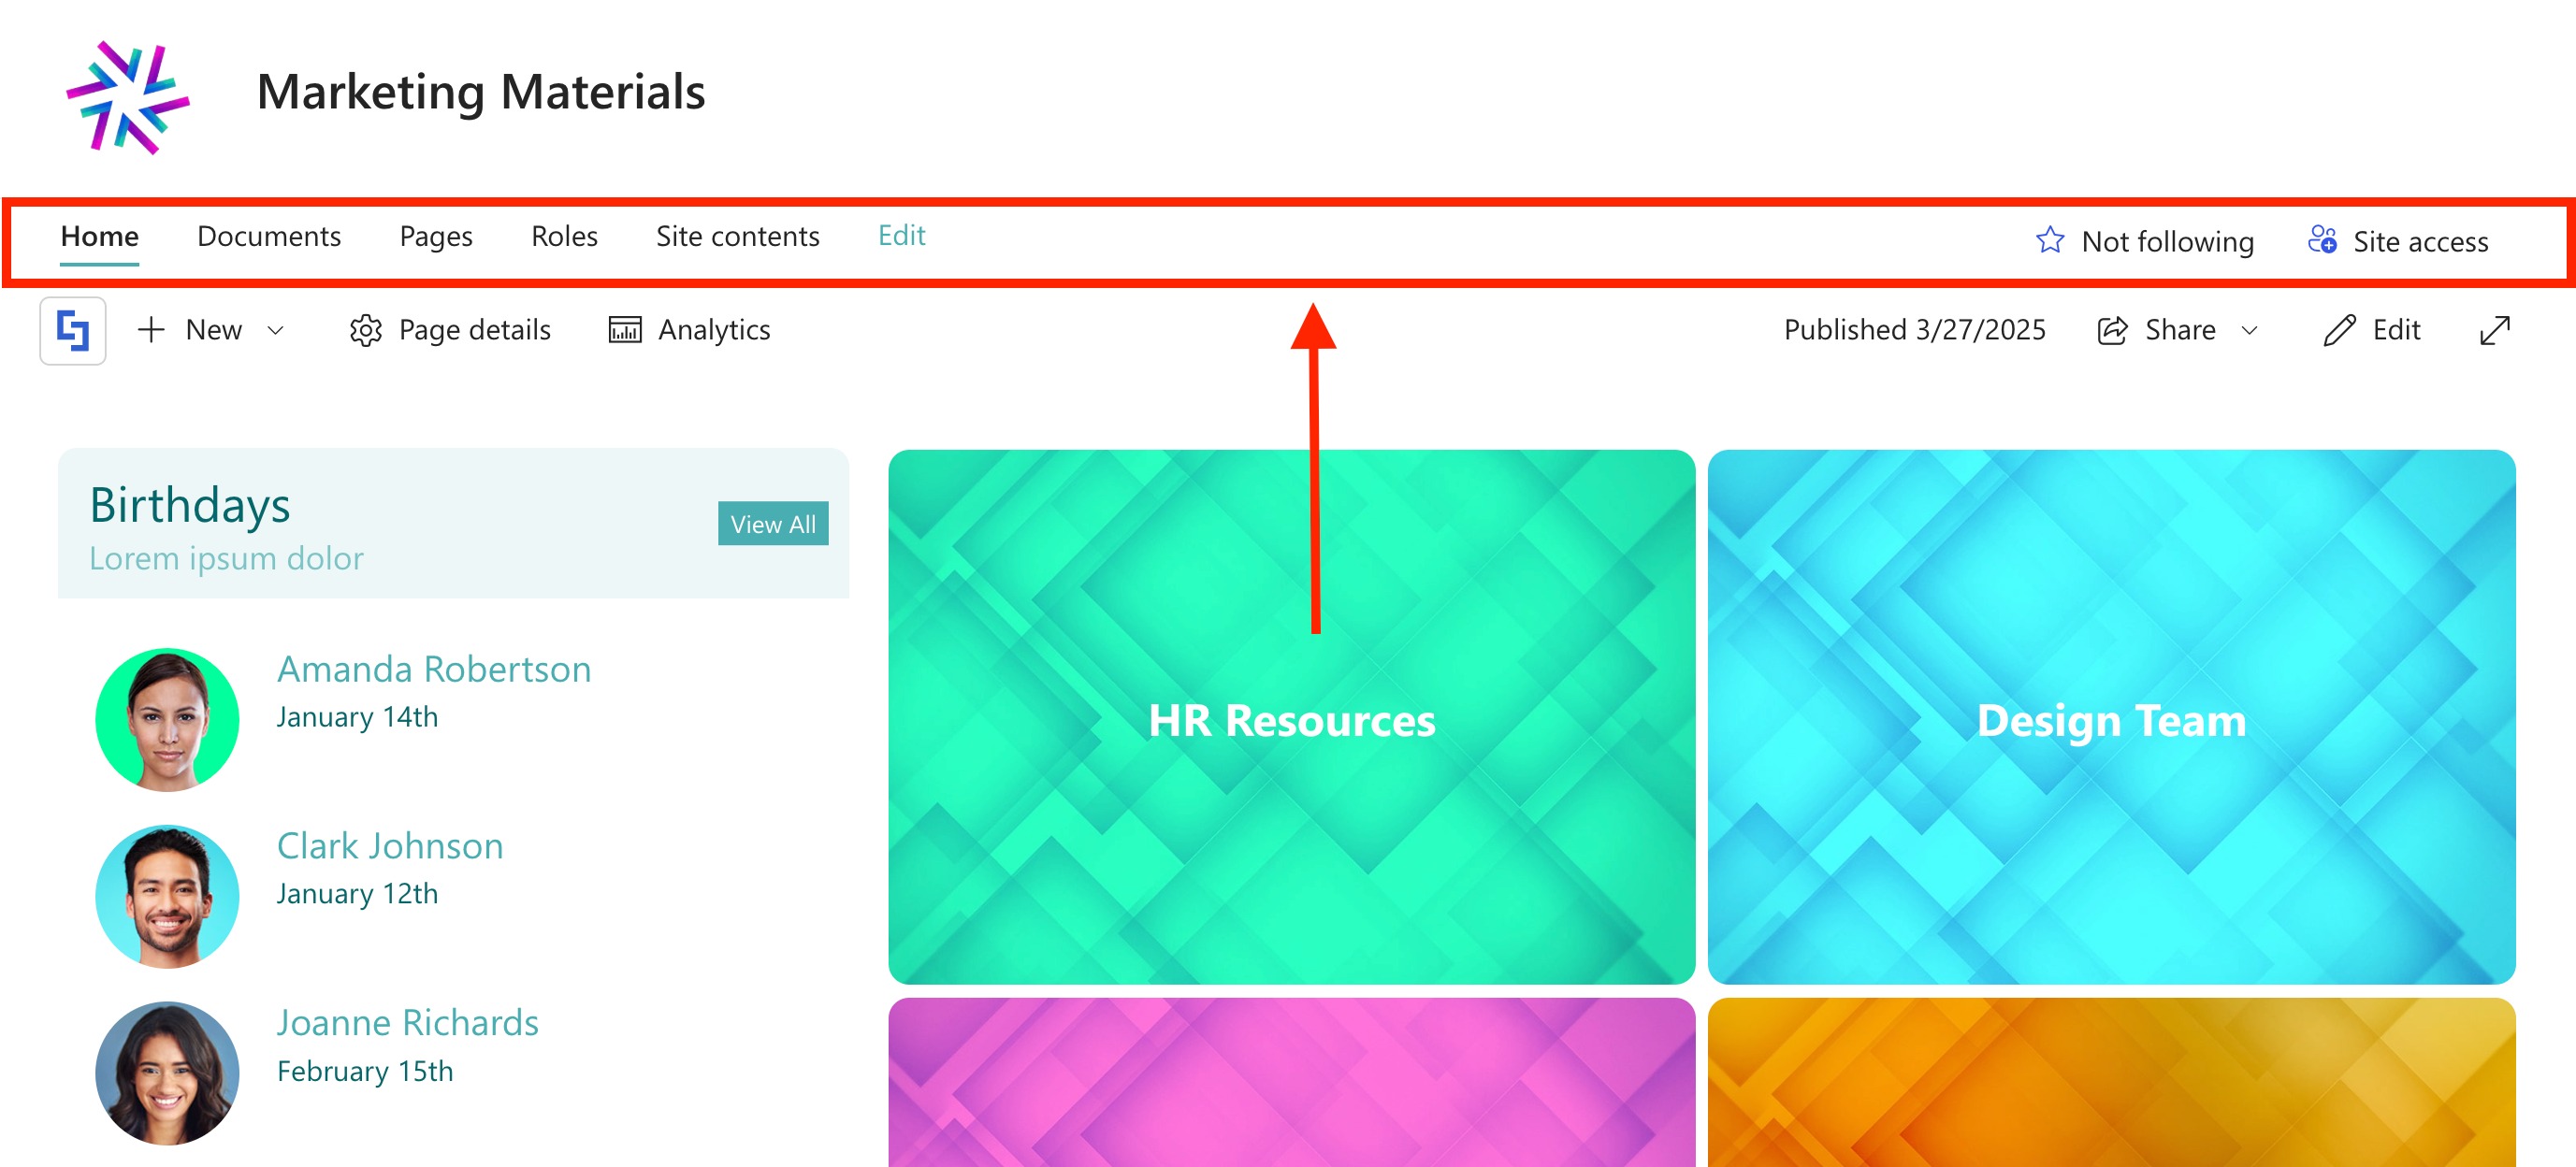Open Page details gear icon

(x=366, y=330)
